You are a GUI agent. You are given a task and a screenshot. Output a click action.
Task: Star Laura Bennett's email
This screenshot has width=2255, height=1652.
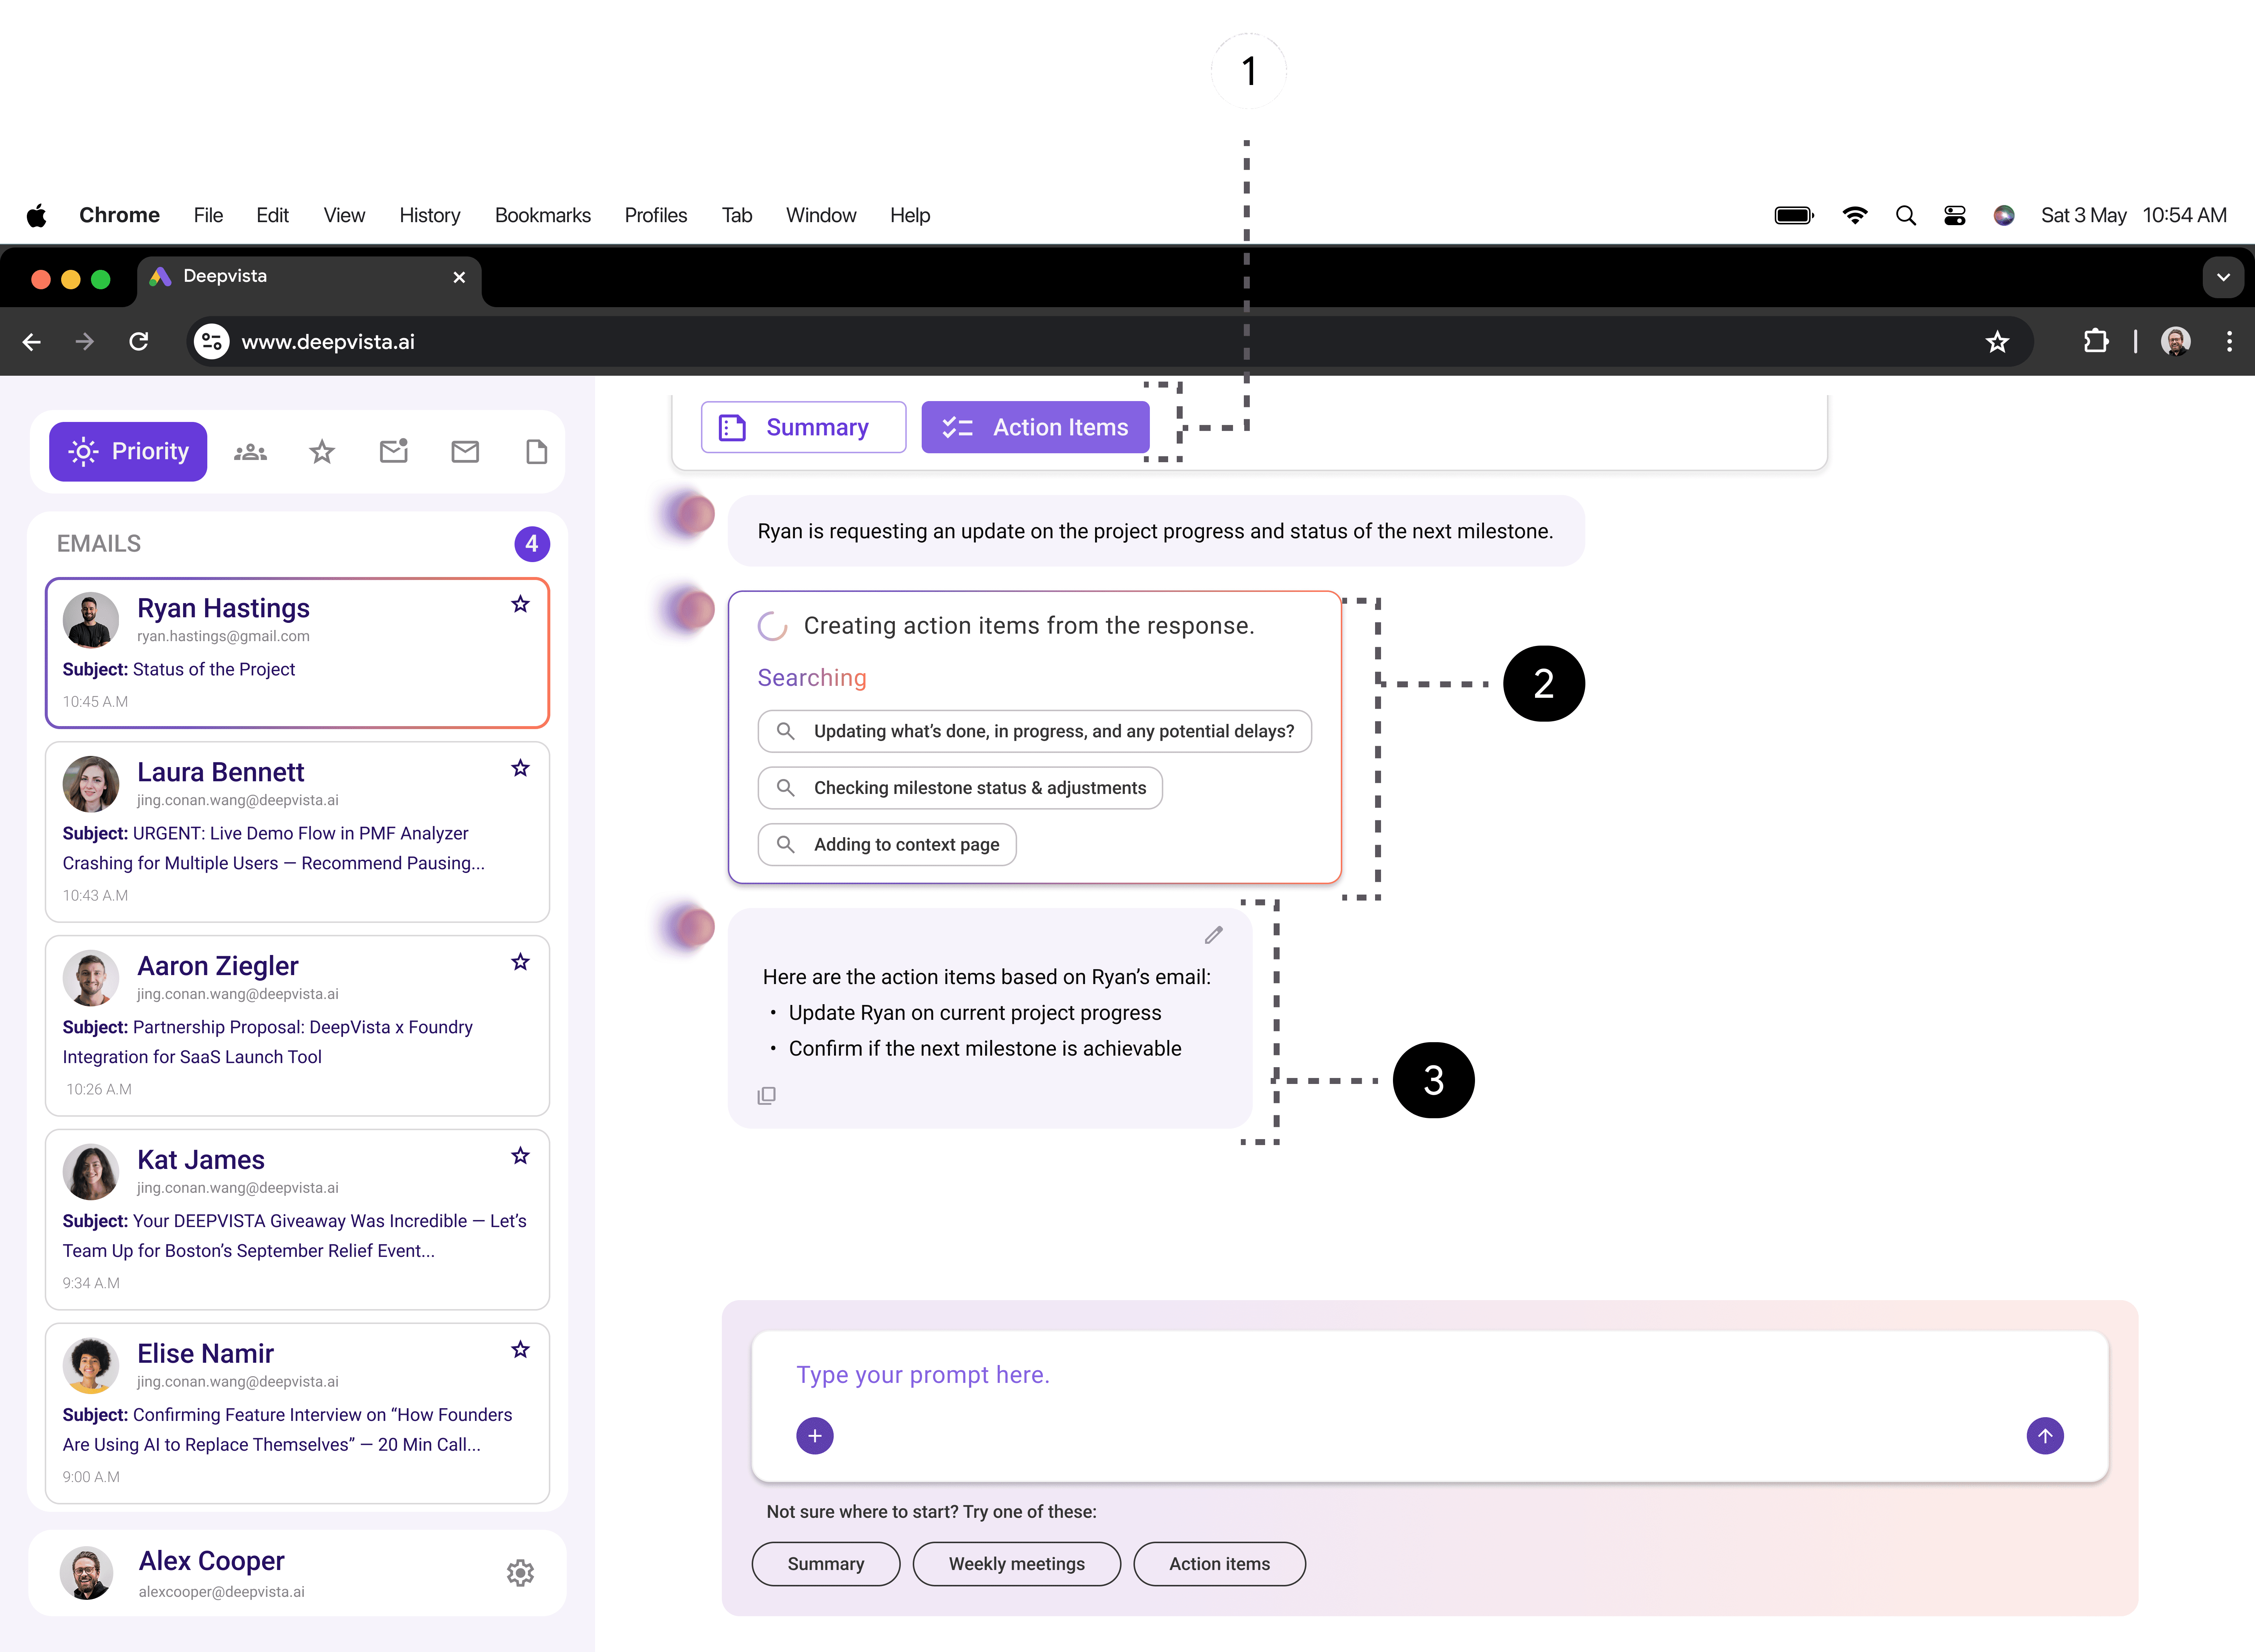(520, 768)
